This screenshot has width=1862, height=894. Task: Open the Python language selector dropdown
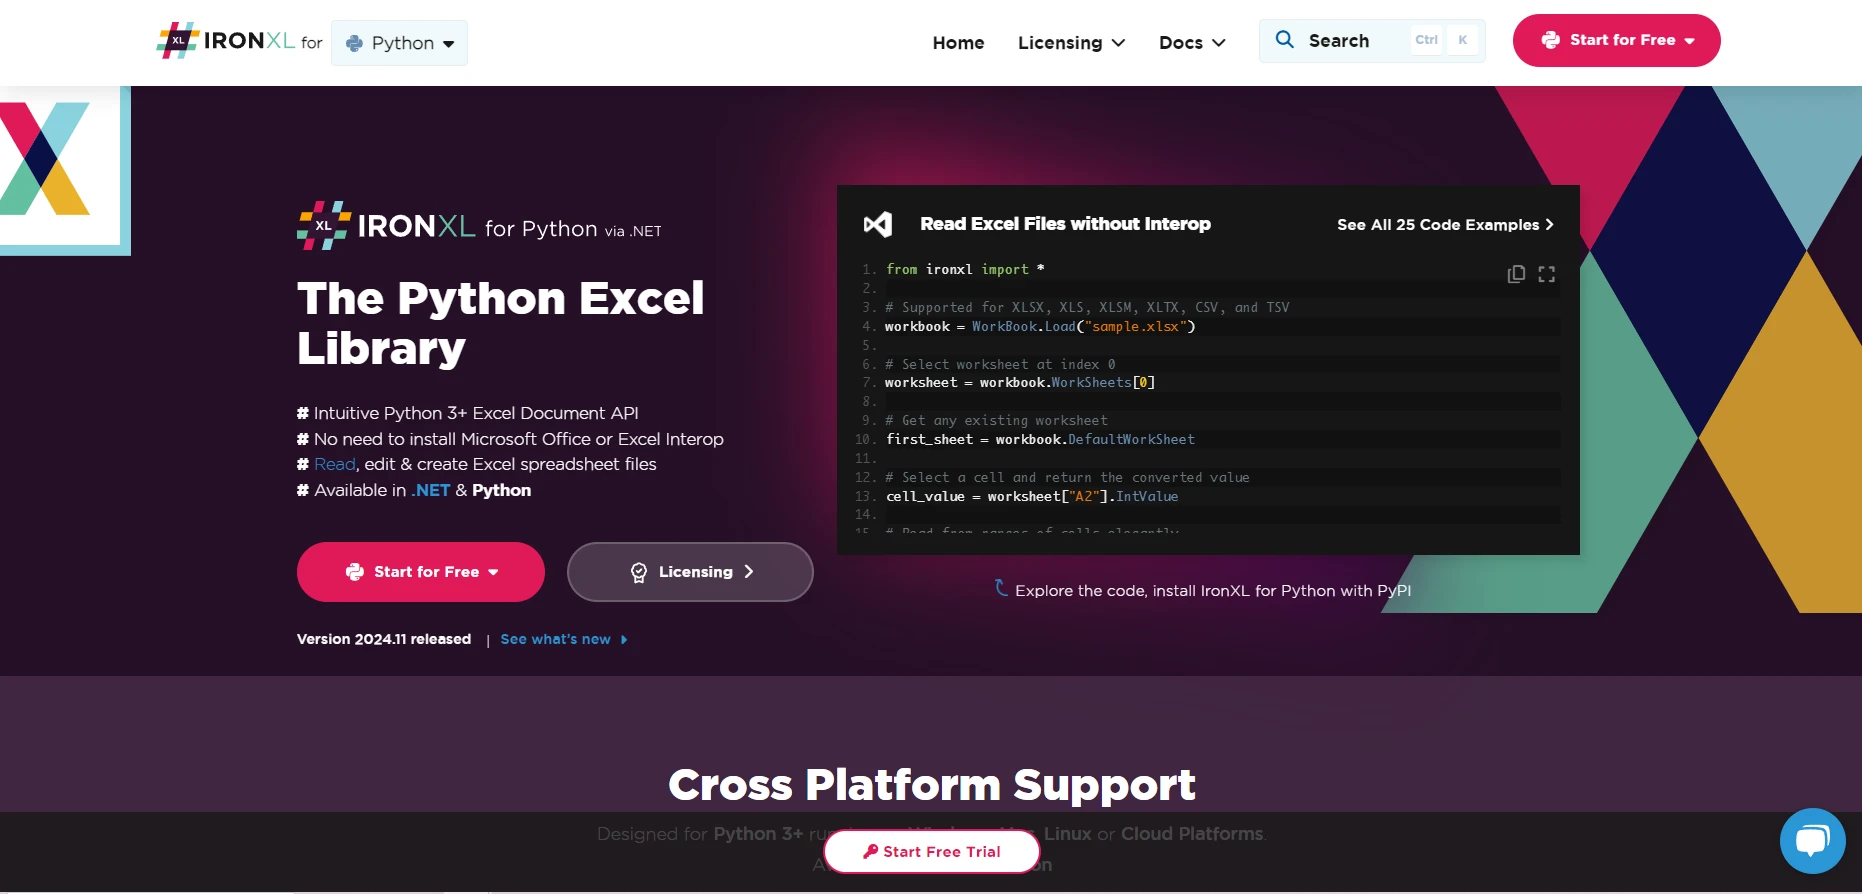[399, 43]
